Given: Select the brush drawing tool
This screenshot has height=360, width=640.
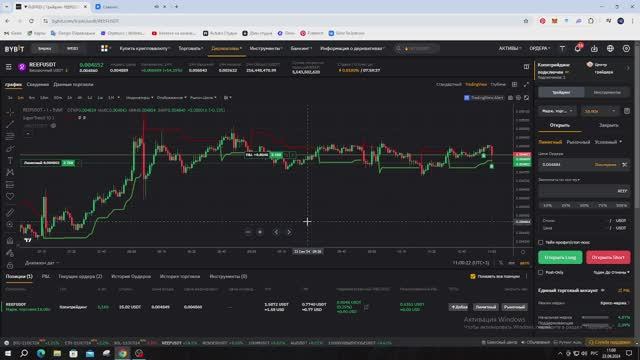Looking at the screenshot, I should point(10,148).
